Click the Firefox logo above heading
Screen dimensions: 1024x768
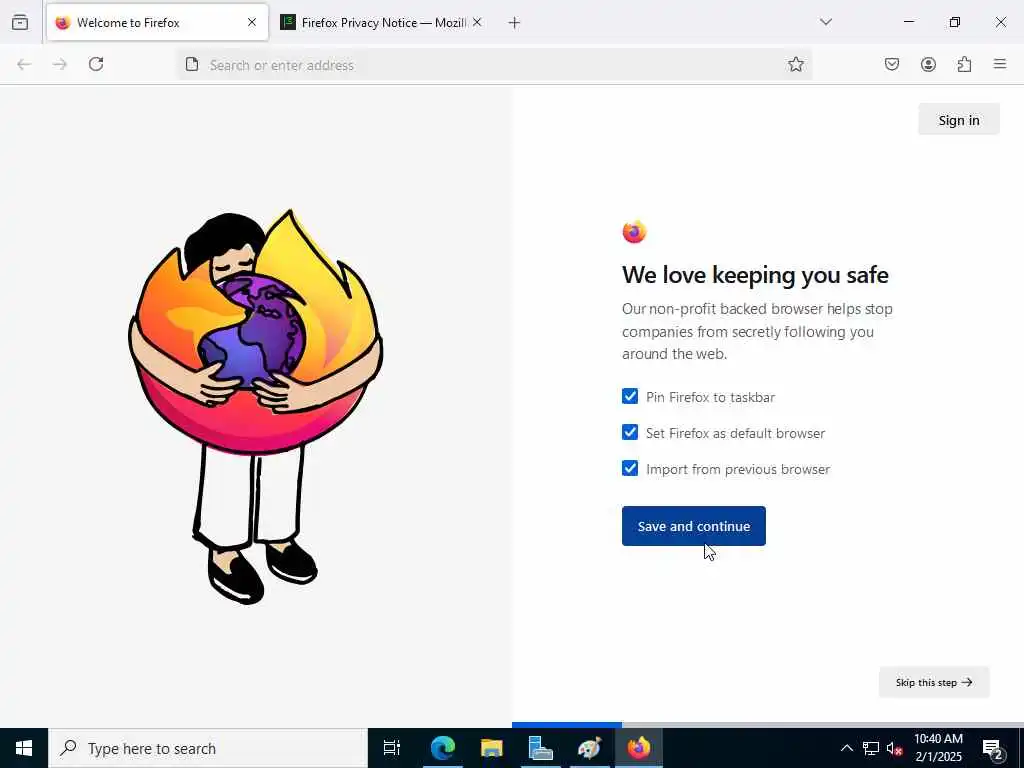(x=634, y=232)
